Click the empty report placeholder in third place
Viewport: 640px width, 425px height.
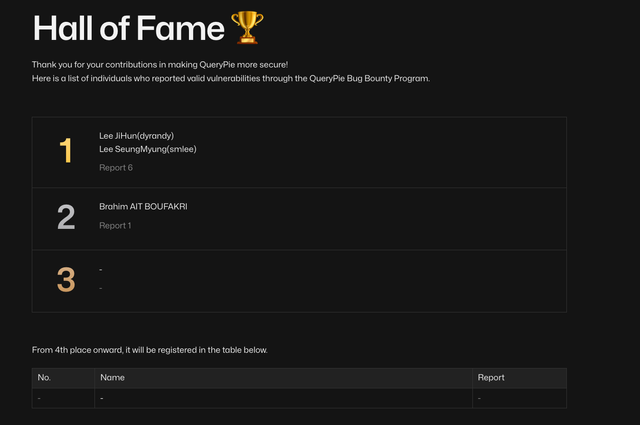click(x=101, y=288)
